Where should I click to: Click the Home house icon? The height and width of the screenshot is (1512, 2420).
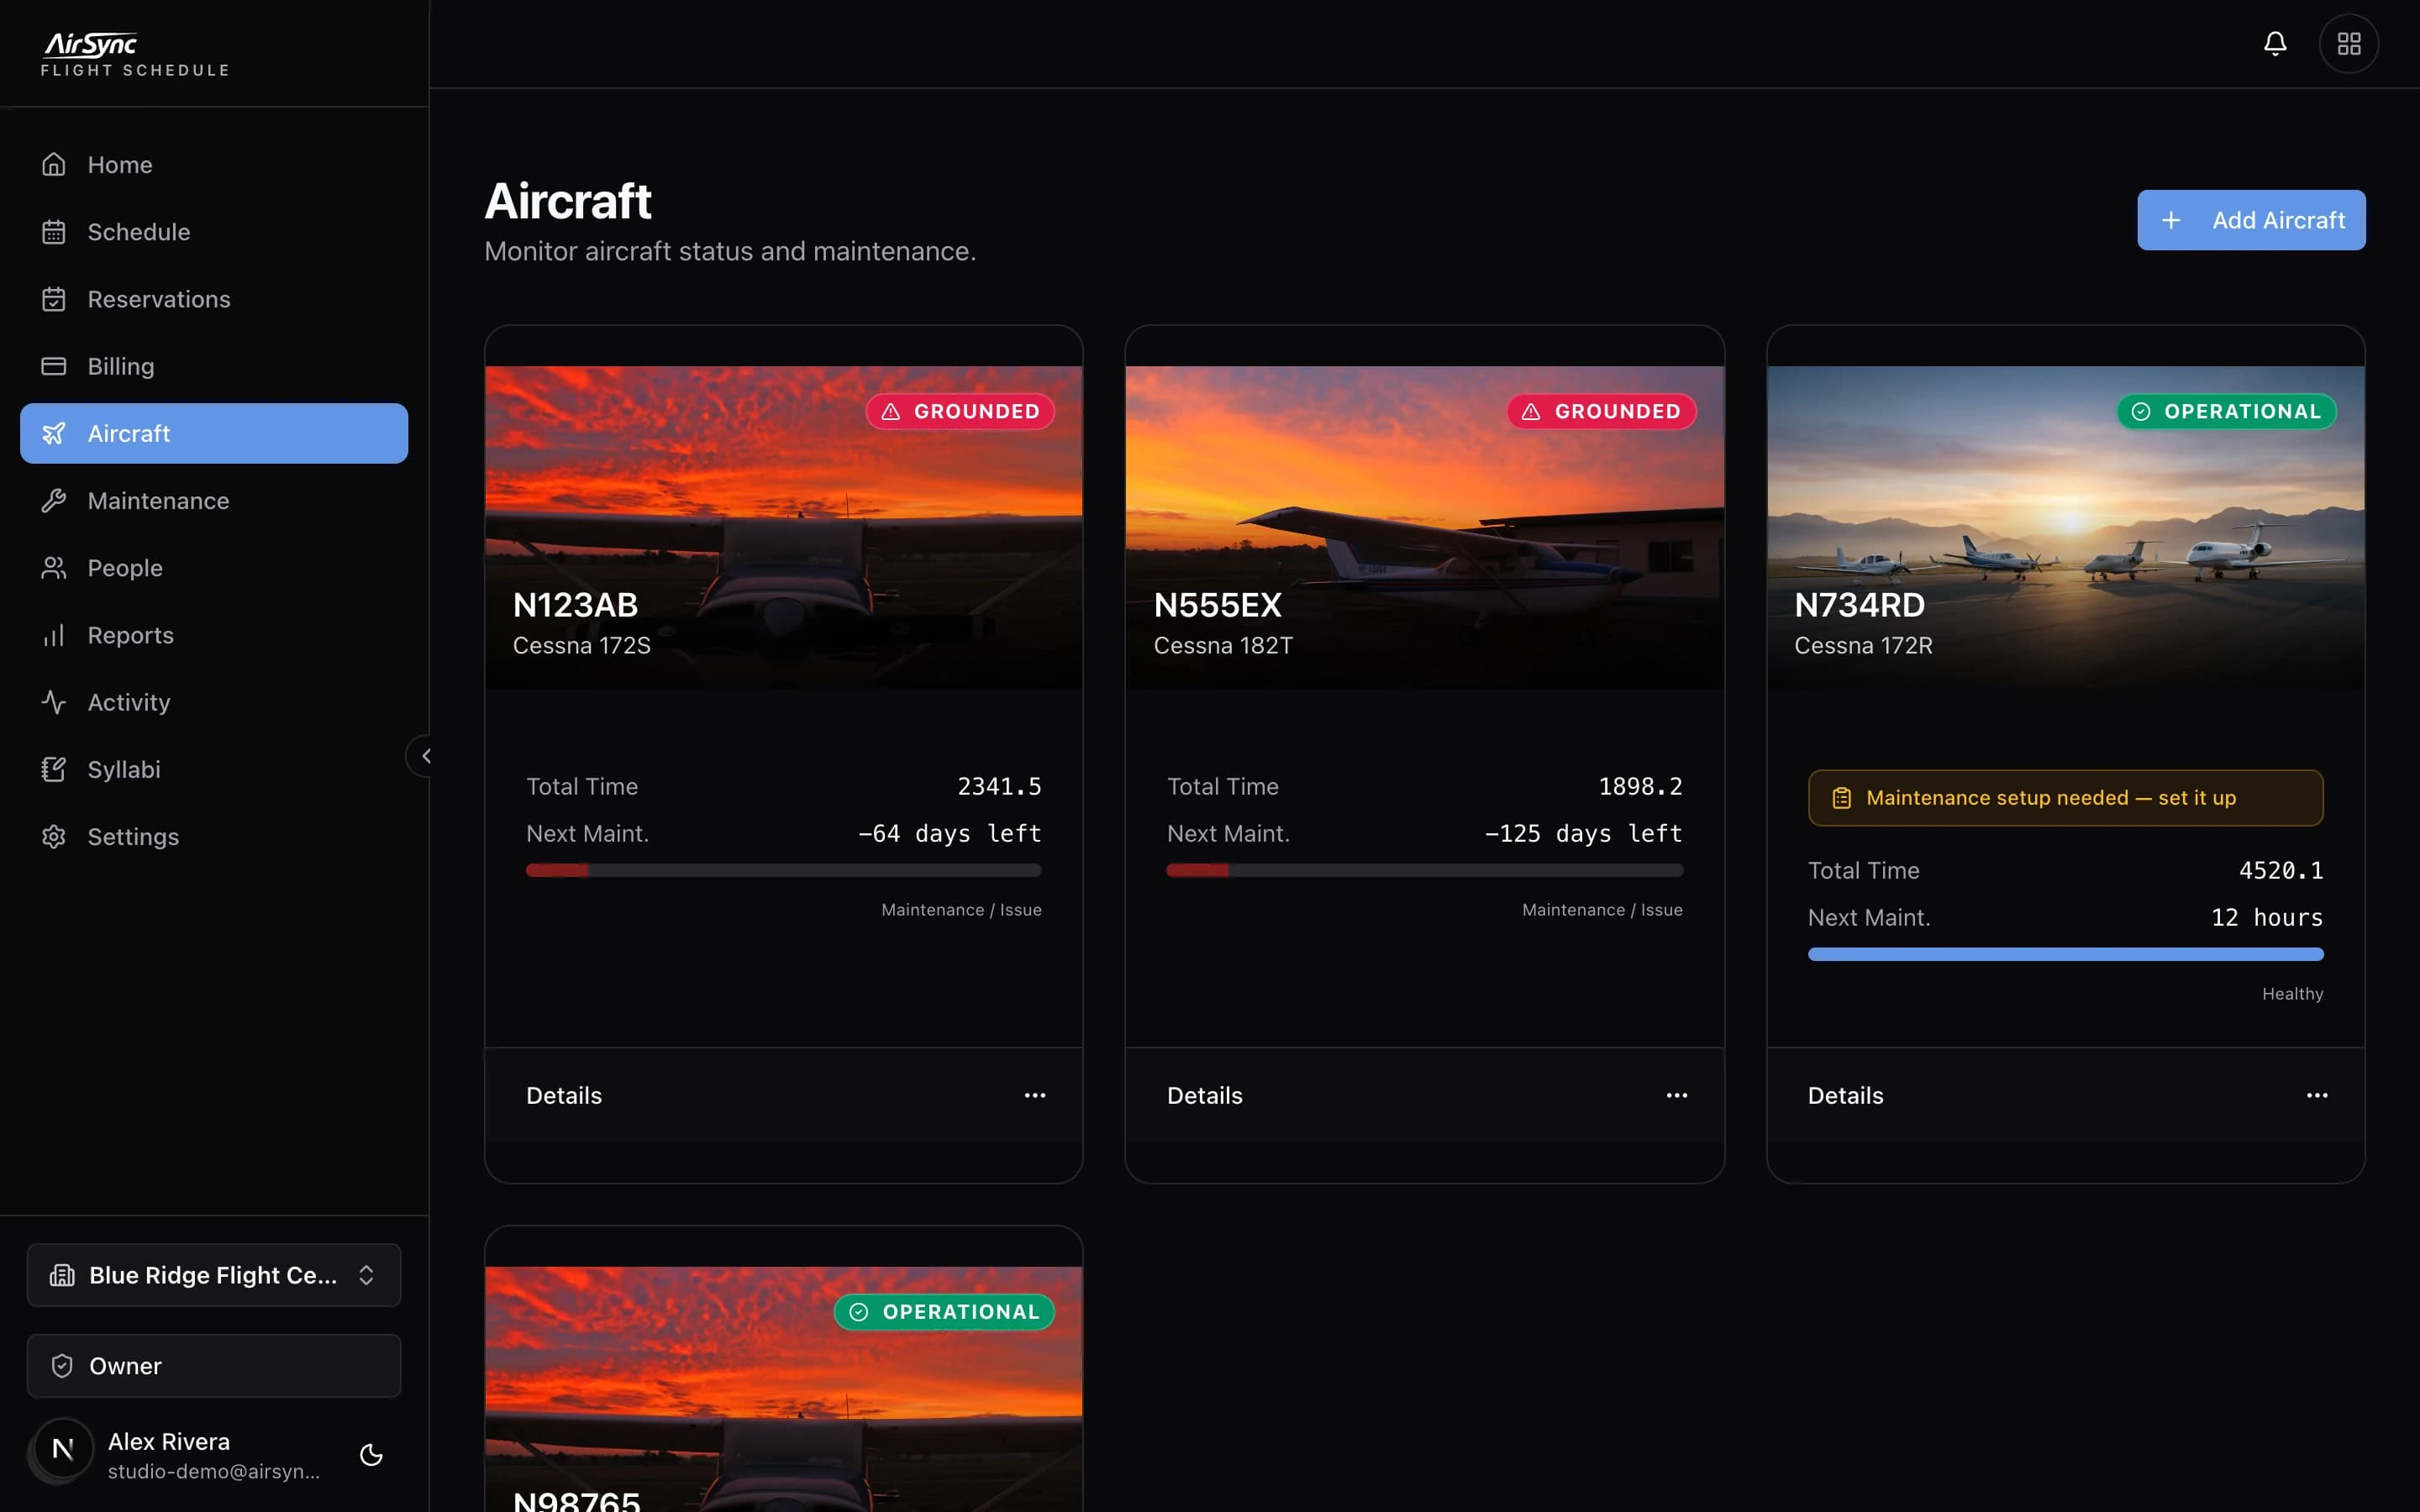54,164
